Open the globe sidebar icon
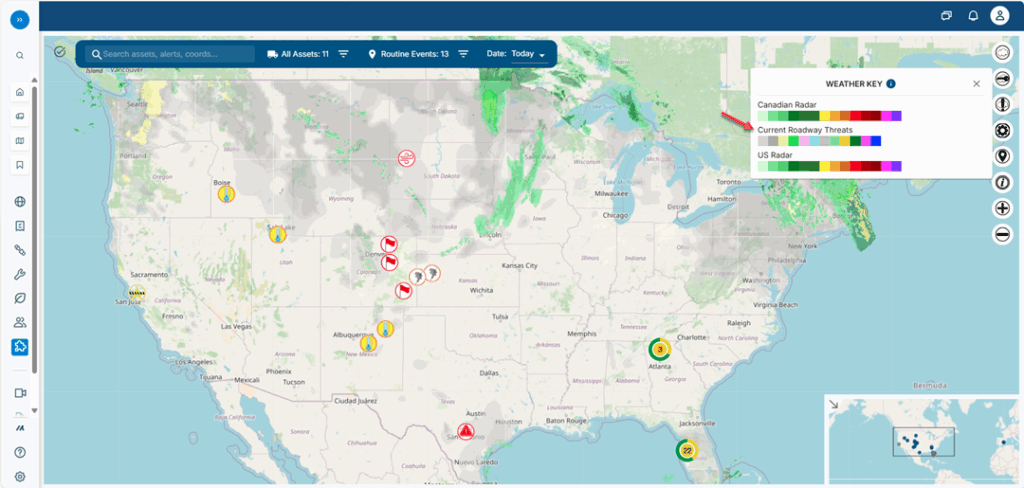 [x=20, y=201]
